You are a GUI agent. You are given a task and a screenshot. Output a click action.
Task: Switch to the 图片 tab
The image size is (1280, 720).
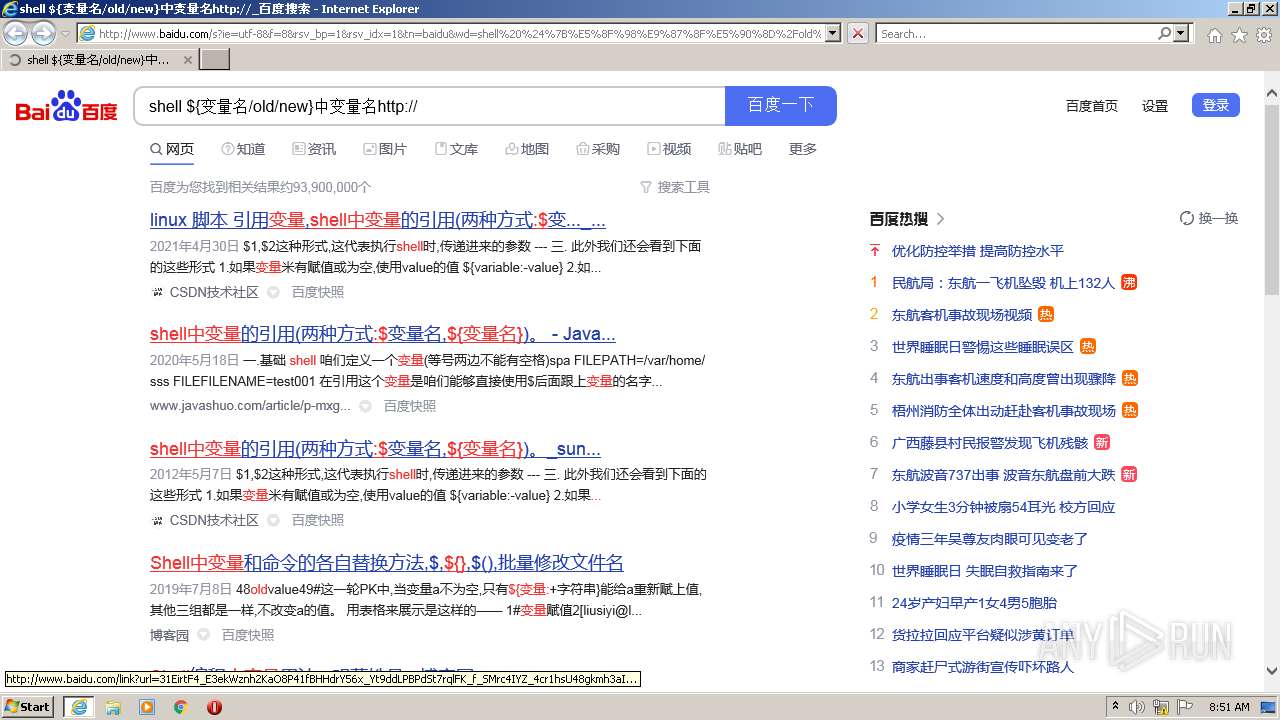click(x=385, y=149)
